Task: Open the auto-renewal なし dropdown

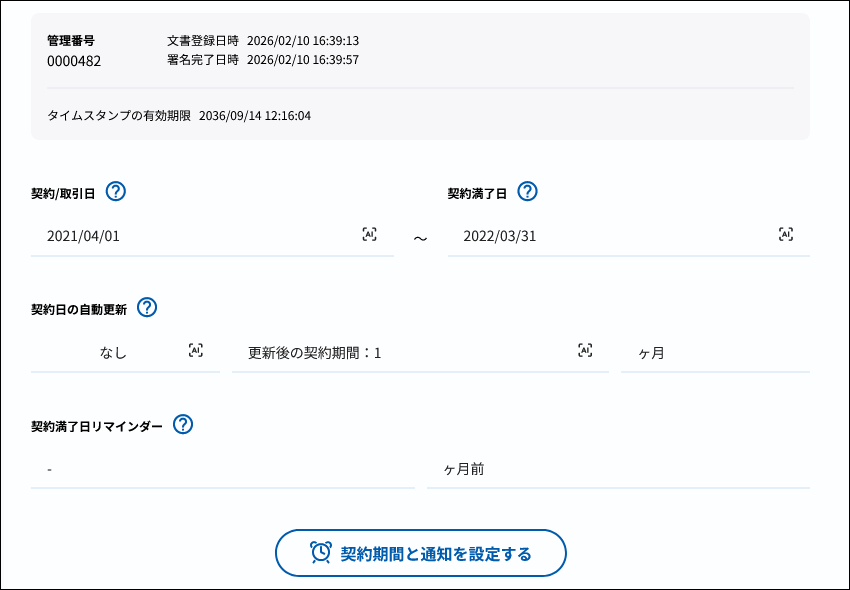Action: [113, 352]
